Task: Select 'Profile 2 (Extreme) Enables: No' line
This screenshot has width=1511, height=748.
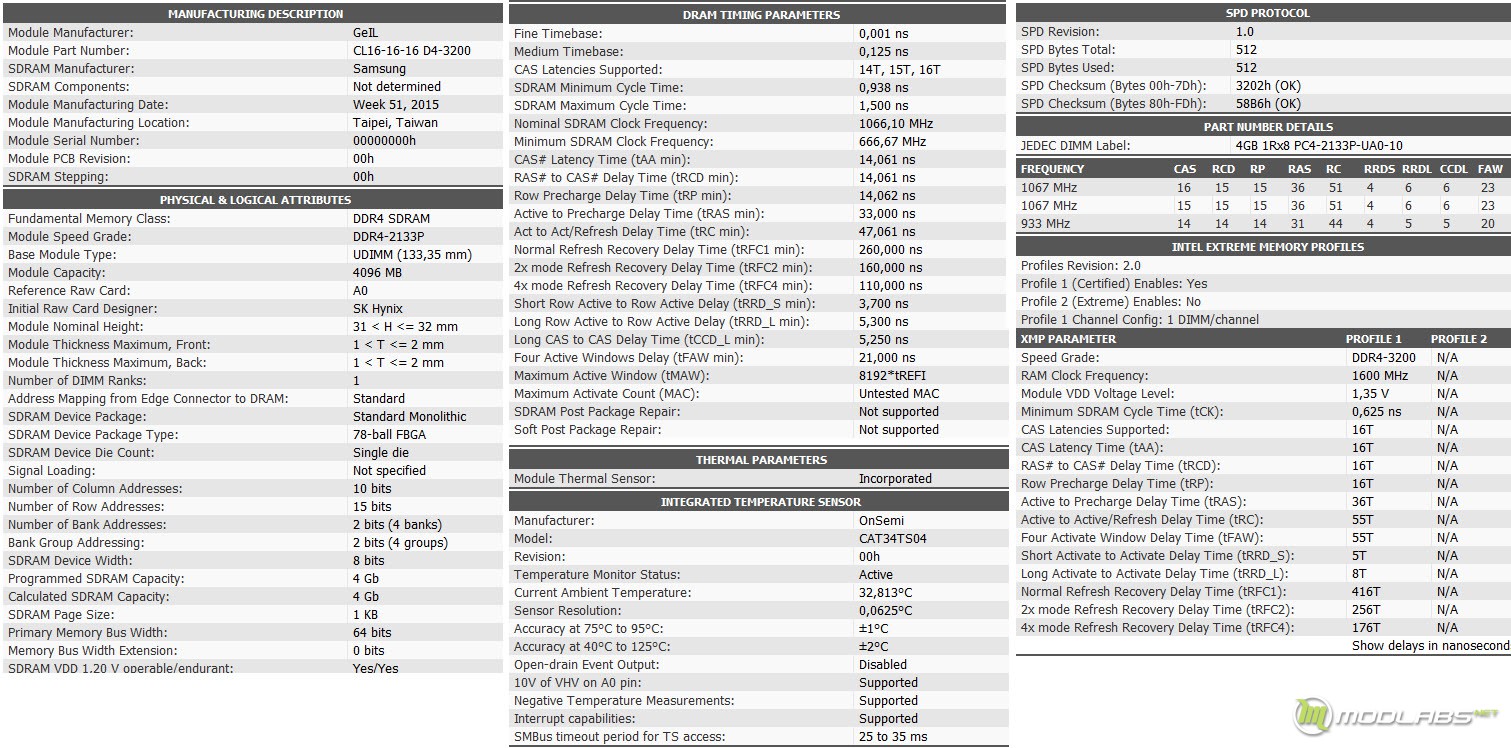Action: (x=1111, y=302)
